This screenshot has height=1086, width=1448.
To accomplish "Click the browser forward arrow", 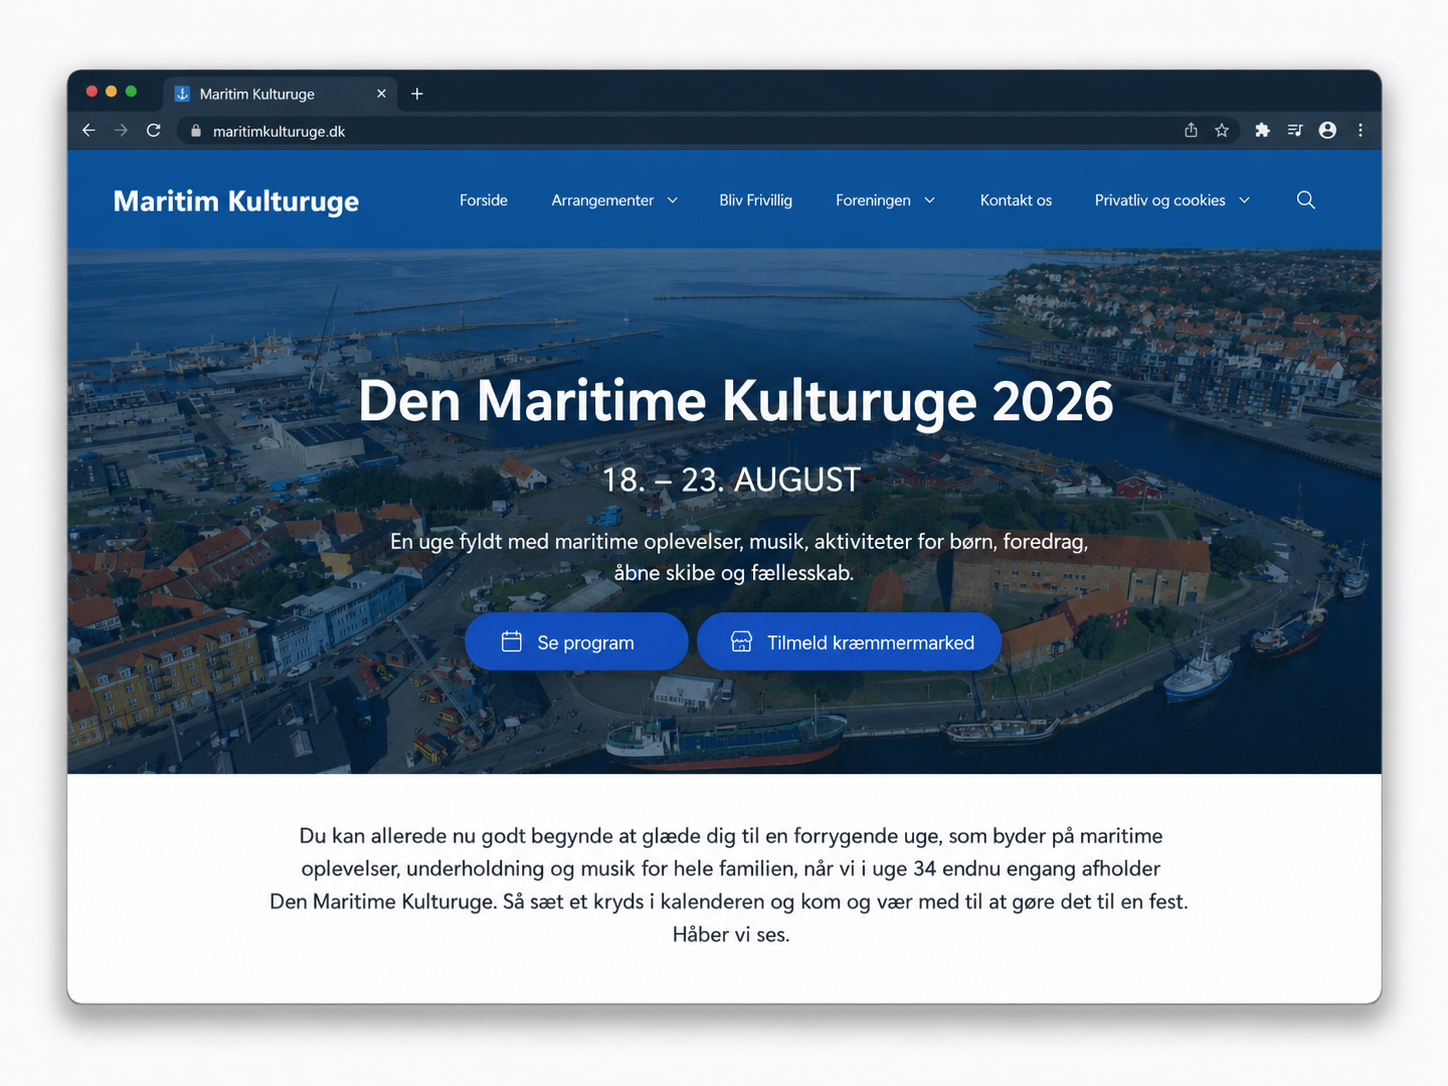I will point(121,130).
